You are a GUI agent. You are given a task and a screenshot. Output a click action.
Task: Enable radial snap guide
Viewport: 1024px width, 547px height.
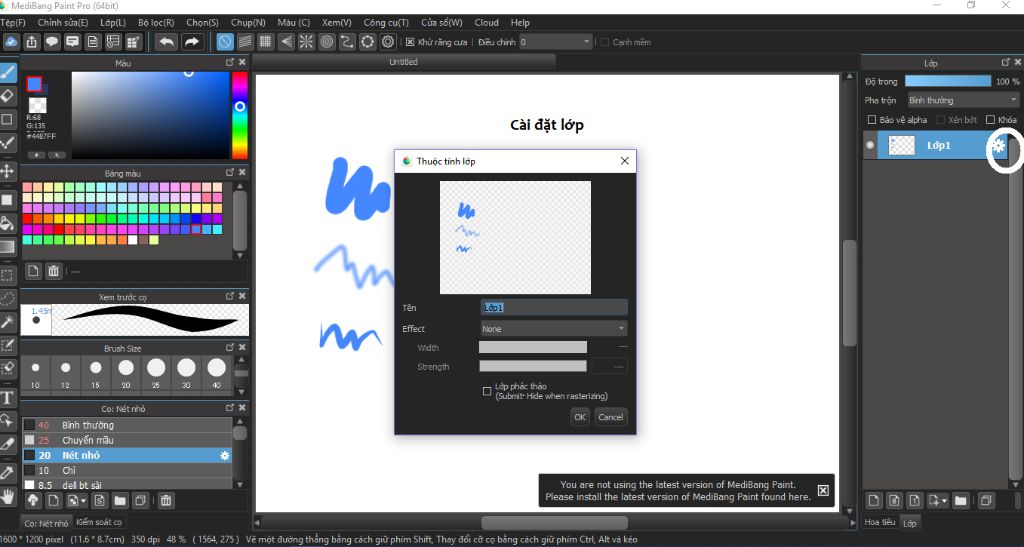coord(306,42)
